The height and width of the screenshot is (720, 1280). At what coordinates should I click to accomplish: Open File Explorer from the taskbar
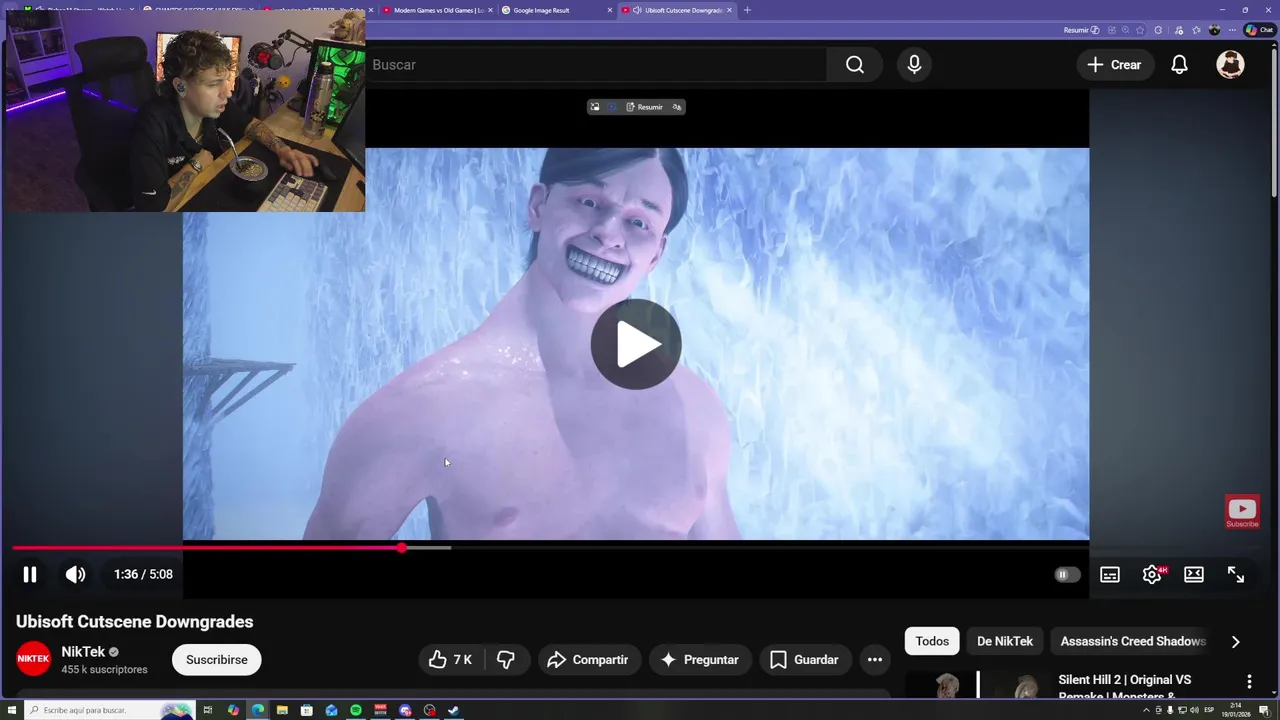tap(282, 710)
